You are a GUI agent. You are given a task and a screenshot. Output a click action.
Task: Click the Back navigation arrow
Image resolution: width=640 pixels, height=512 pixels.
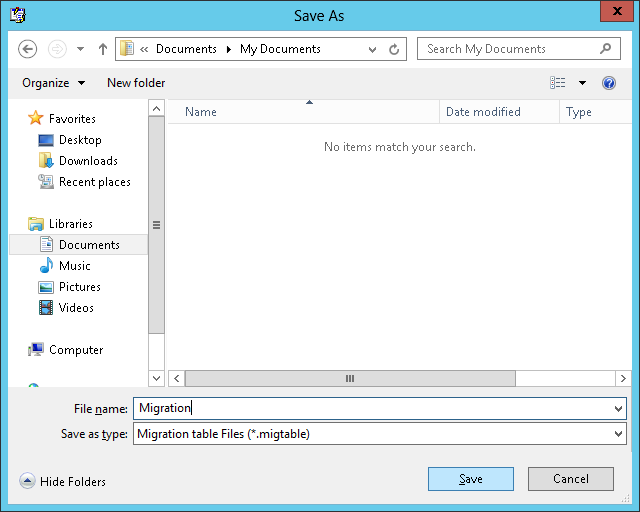(28, 49)
